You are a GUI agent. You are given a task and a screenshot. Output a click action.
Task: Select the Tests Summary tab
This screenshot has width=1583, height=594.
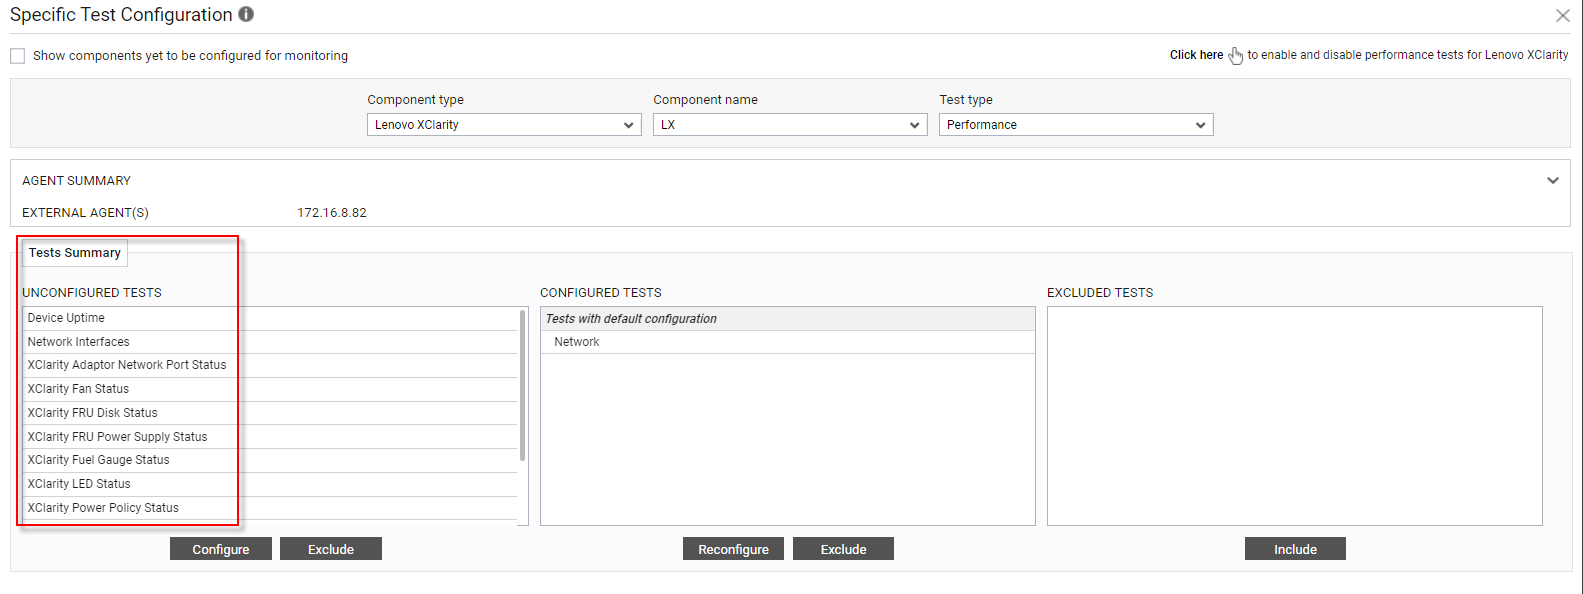75,253
